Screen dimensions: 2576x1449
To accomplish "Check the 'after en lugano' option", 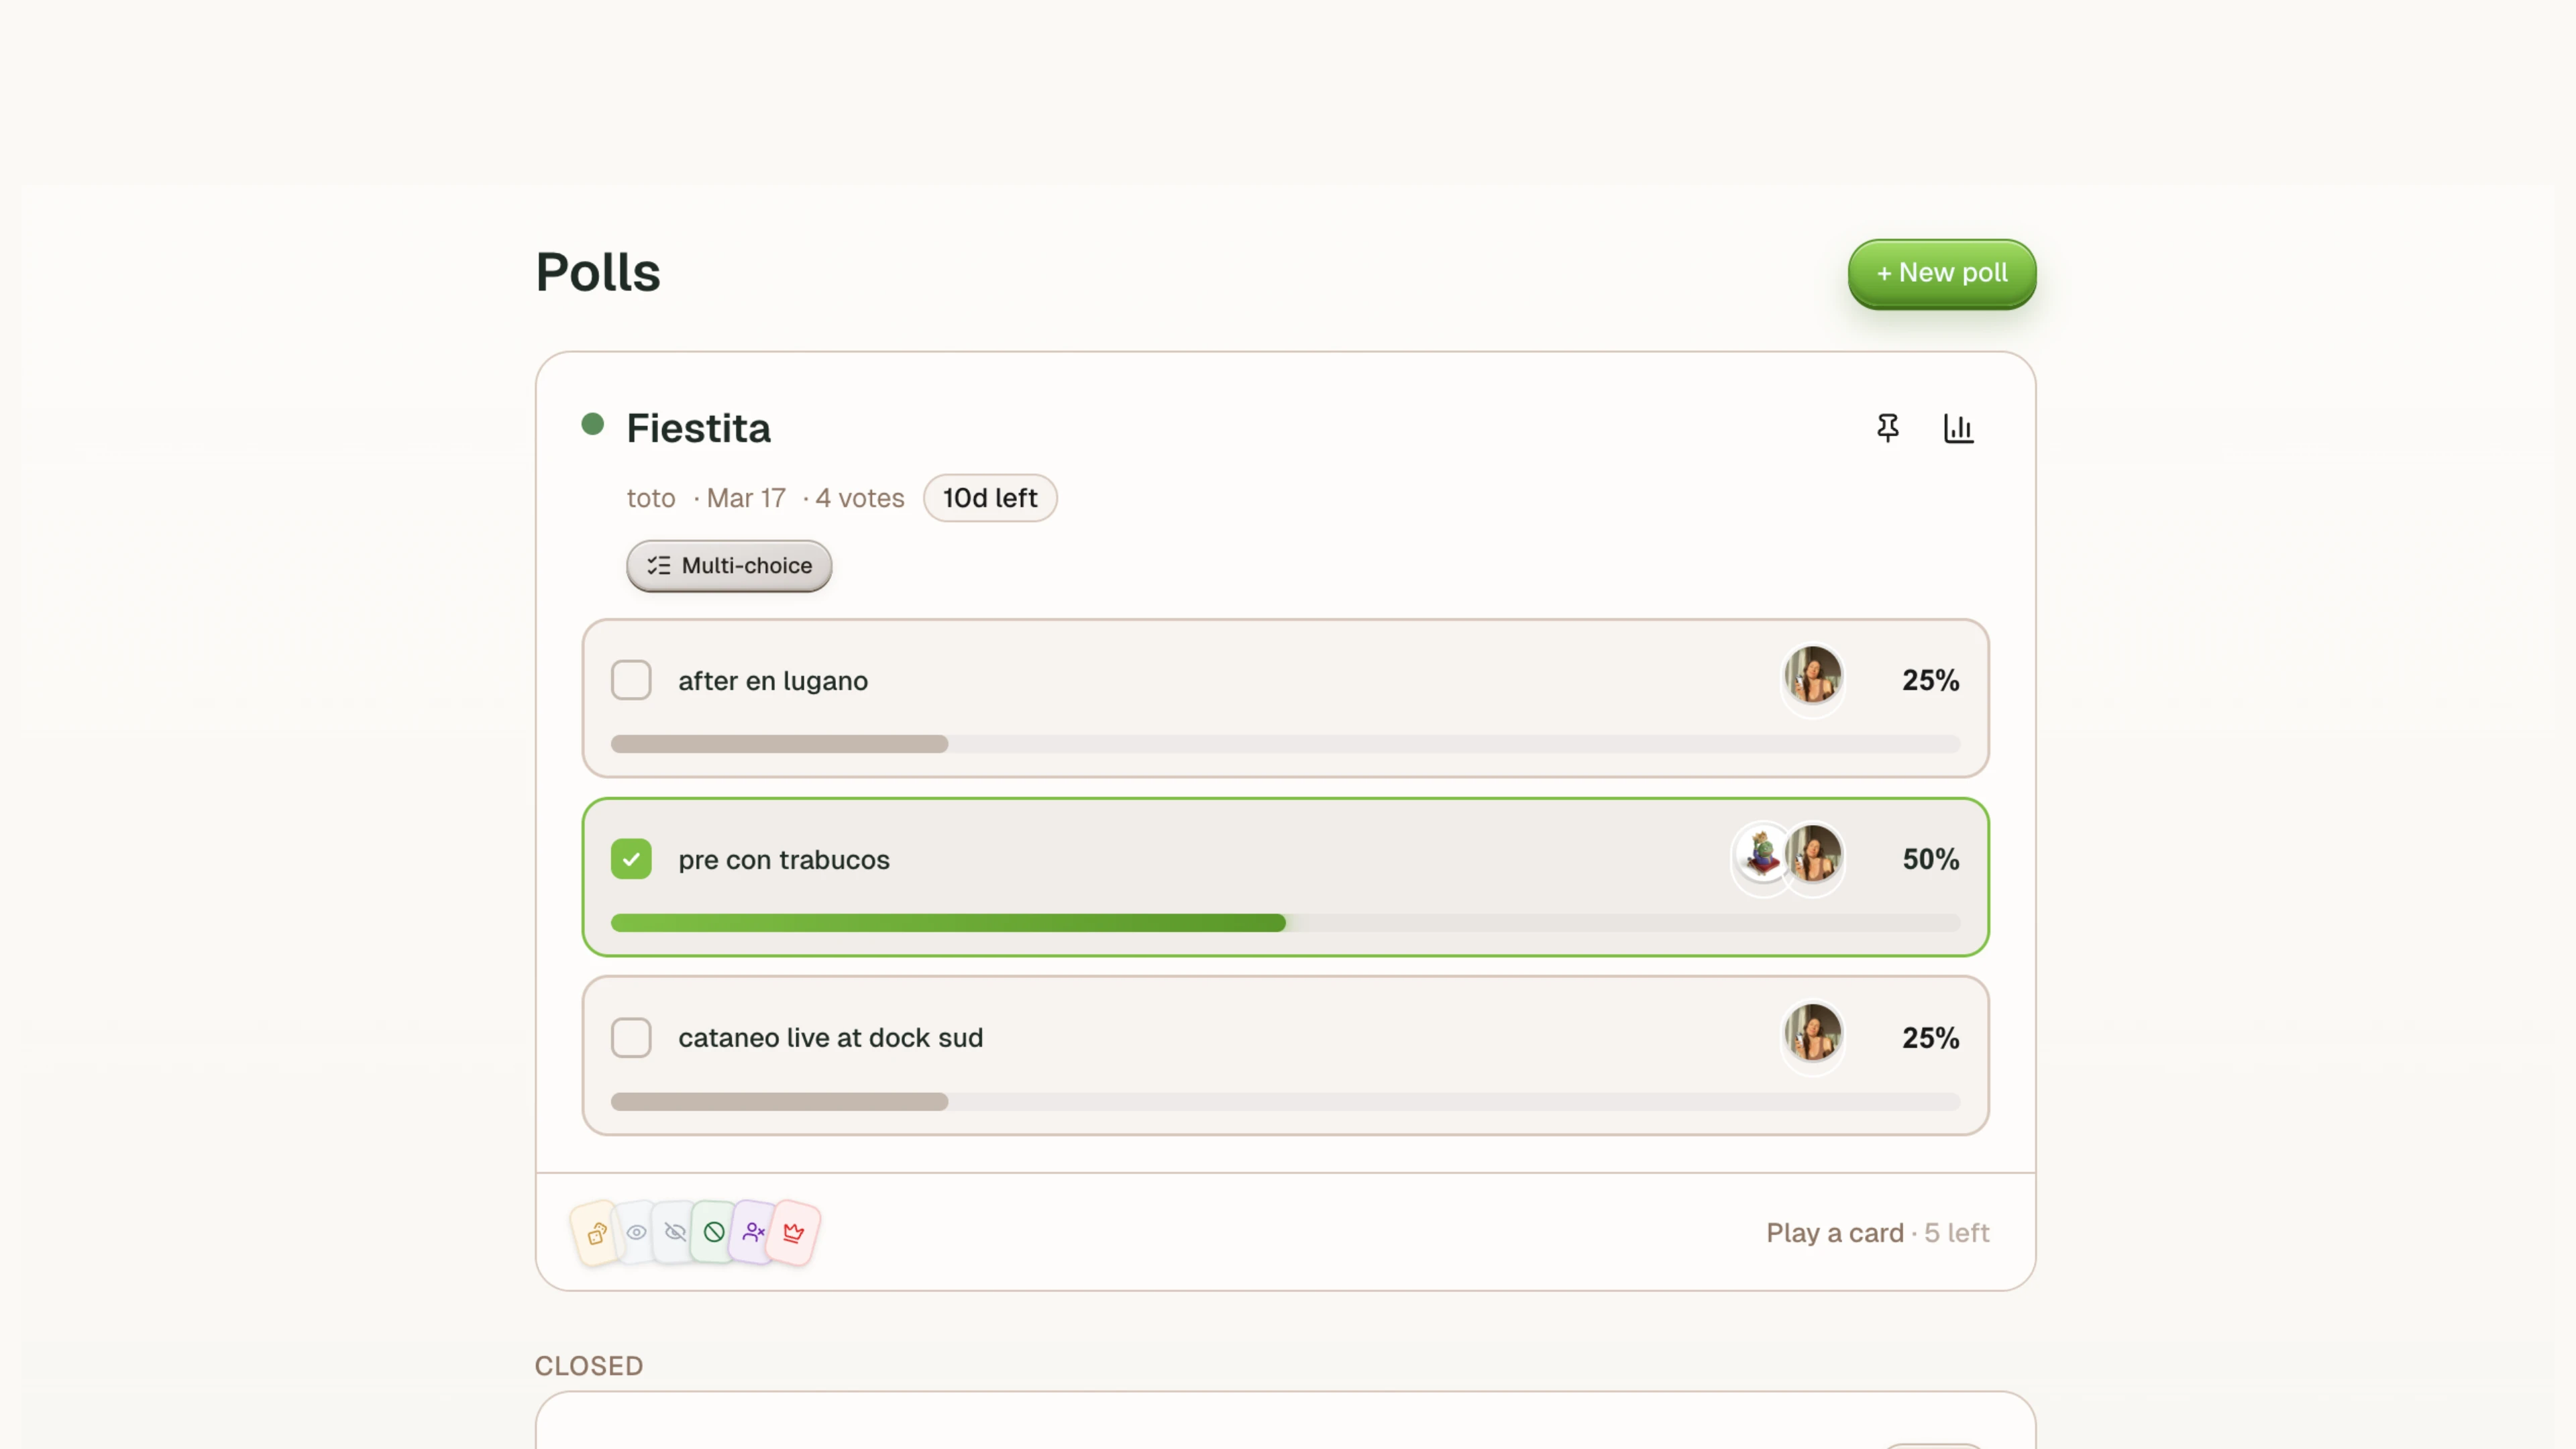I will pos(631,680).
